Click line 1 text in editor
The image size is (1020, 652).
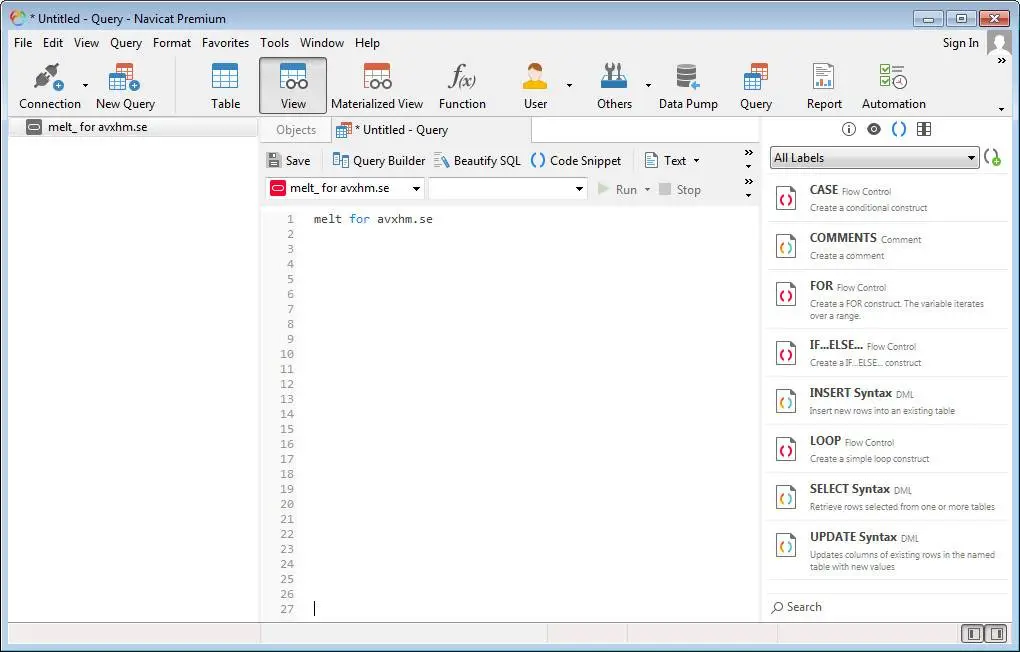[373, 219]
